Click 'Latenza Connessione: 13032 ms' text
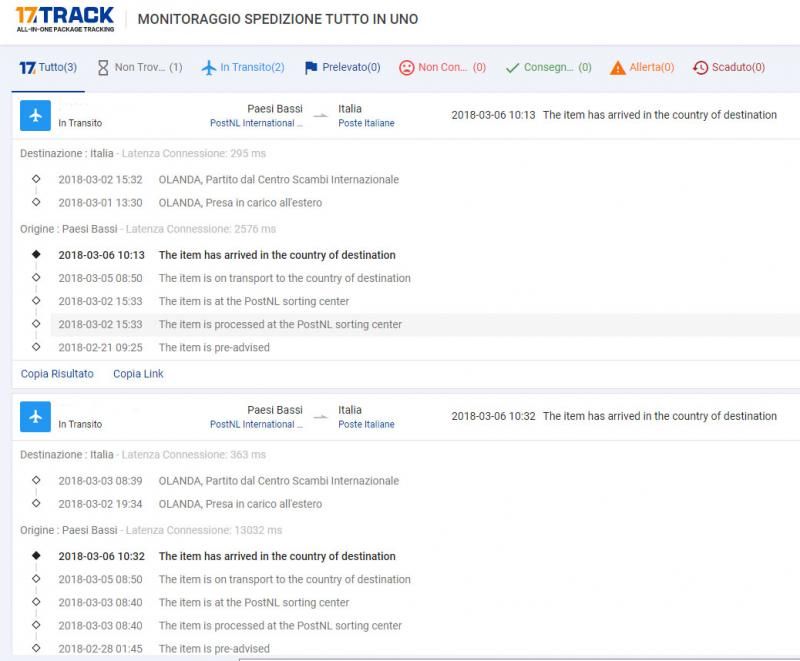 (x=204, y=530)
